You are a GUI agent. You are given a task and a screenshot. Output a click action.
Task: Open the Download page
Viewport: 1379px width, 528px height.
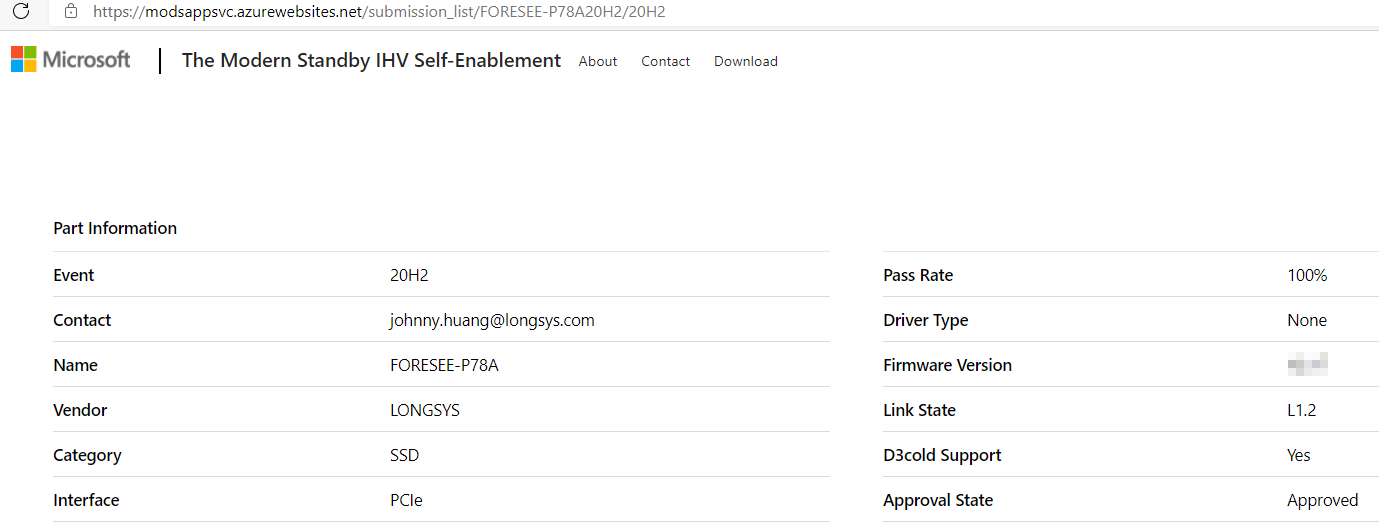point(746,61)
